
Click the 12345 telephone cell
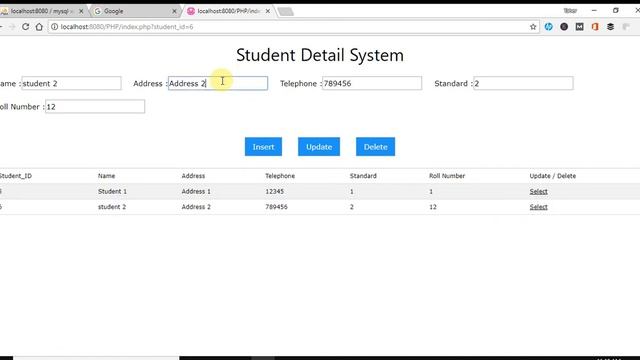(x=274, y=191)
